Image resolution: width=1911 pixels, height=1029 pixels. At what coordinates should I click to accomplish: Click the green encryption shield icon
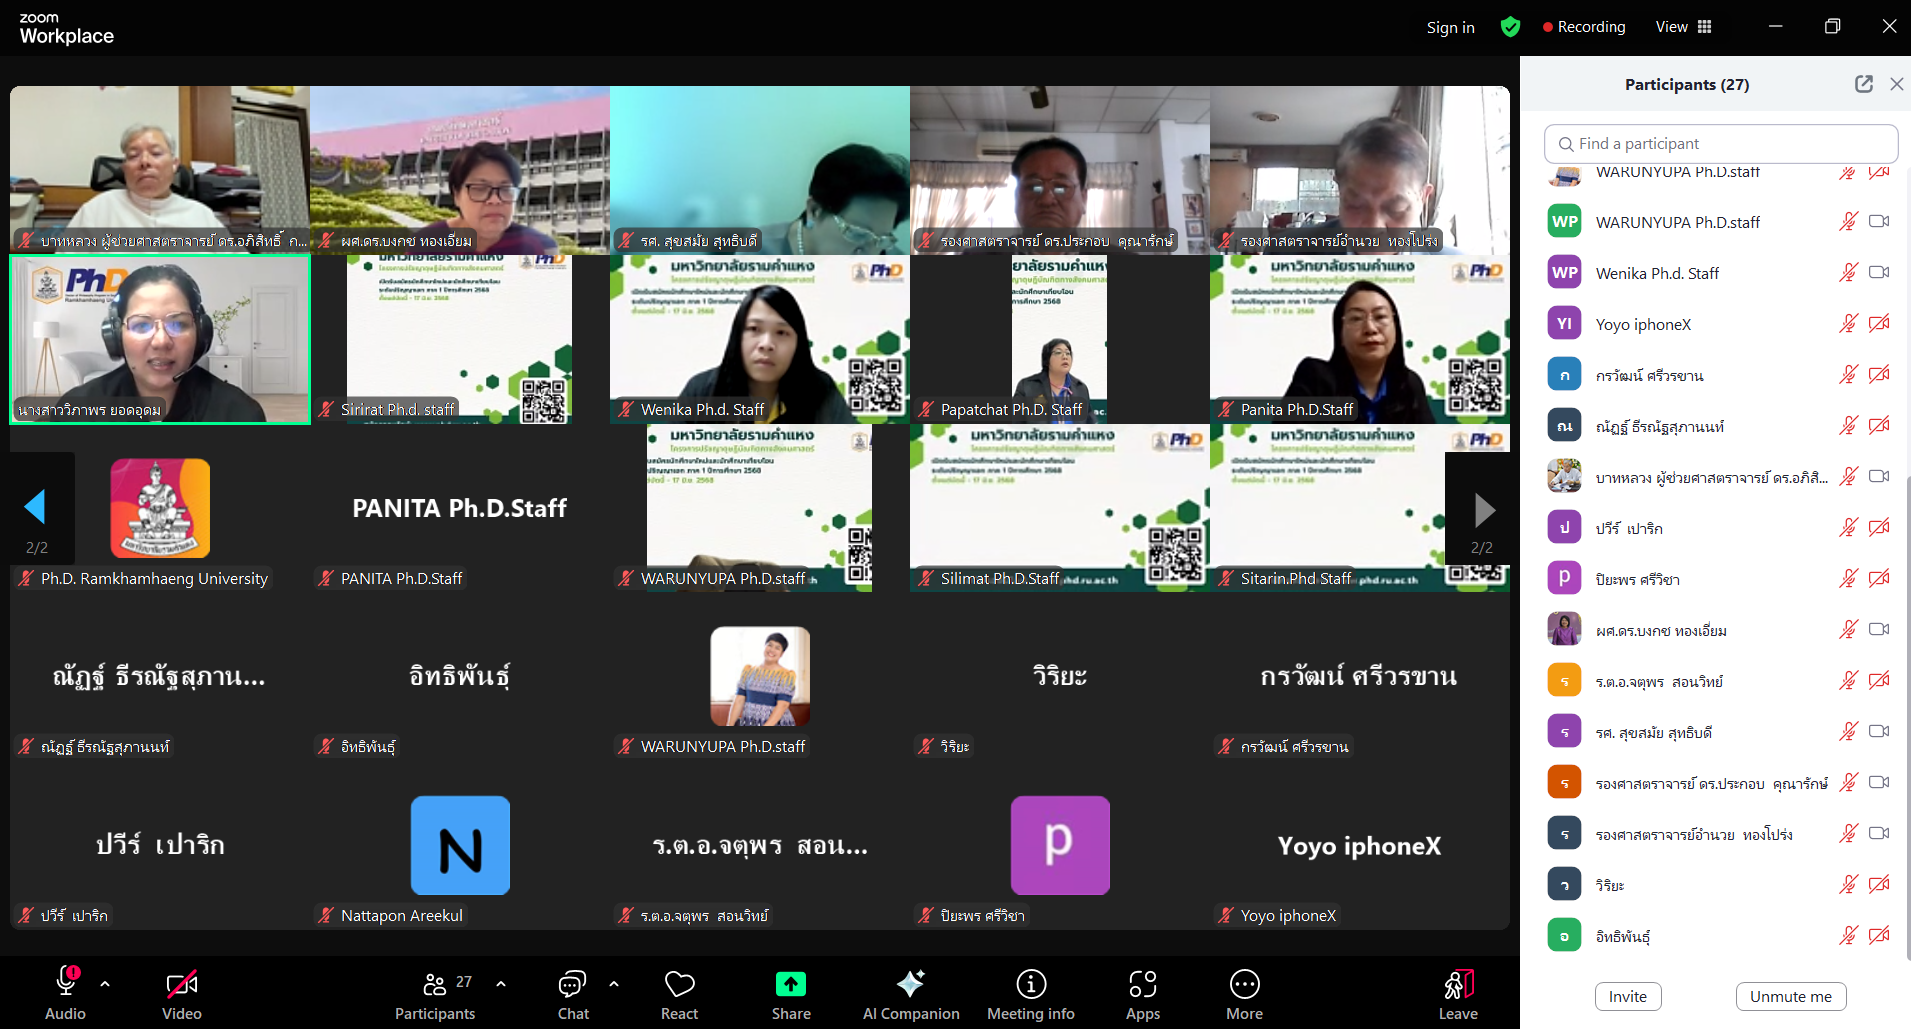pyautogui.click(x=1510, y=27)
